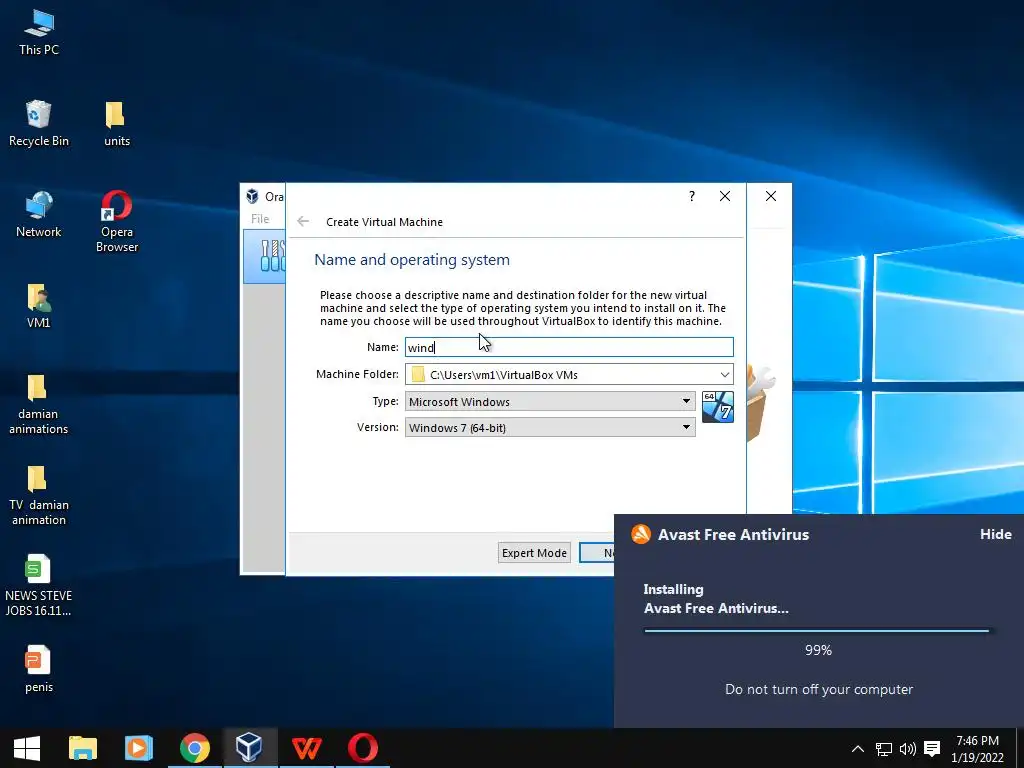Click into the Name text field
The image size is (1024, 768).
[569, 347]
